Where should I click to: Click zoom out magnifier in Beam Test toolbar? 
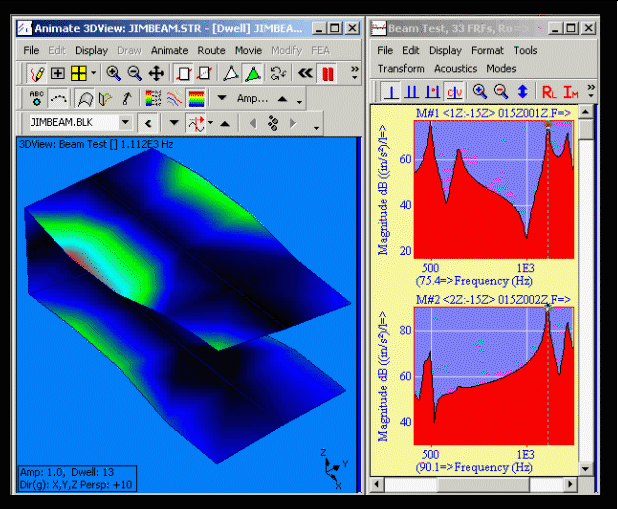(x=499, y=92)
